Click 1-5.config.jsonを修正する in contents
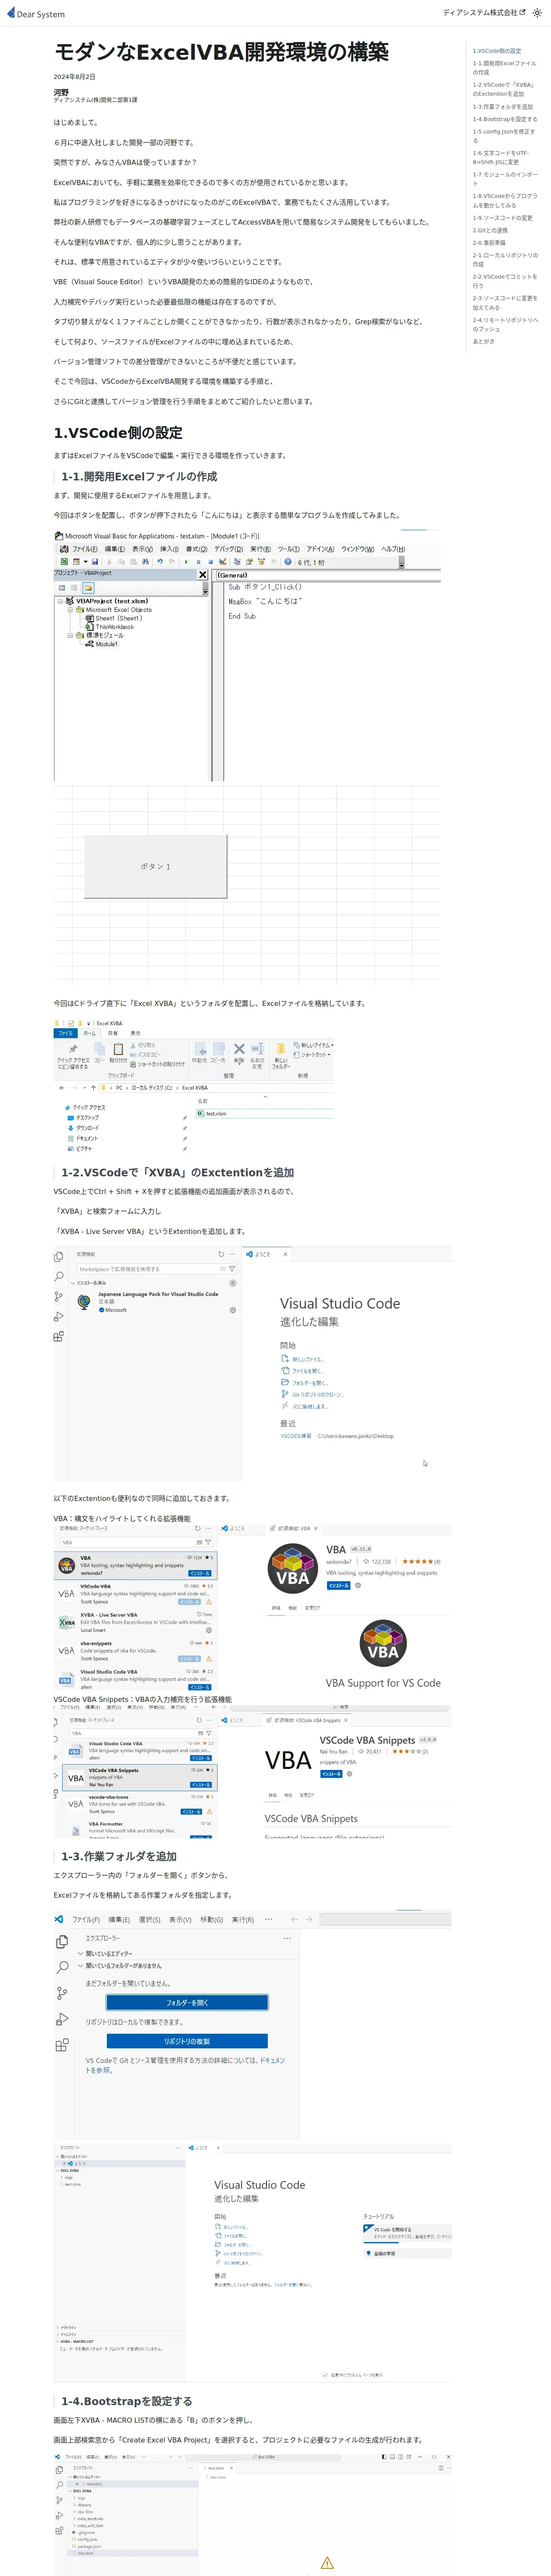Image resolution: width=551 pixels, height=2576 pixels. point(504,136)
